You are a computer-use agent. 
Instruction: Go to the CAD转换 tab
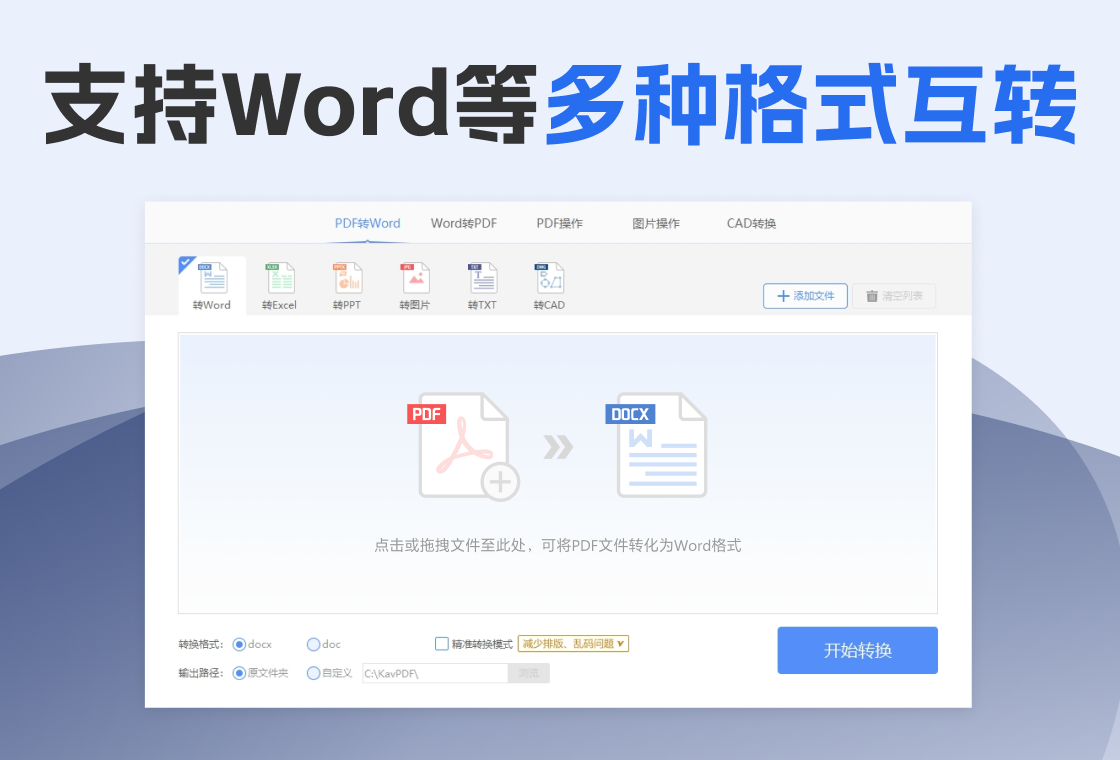tap(751, 224)
